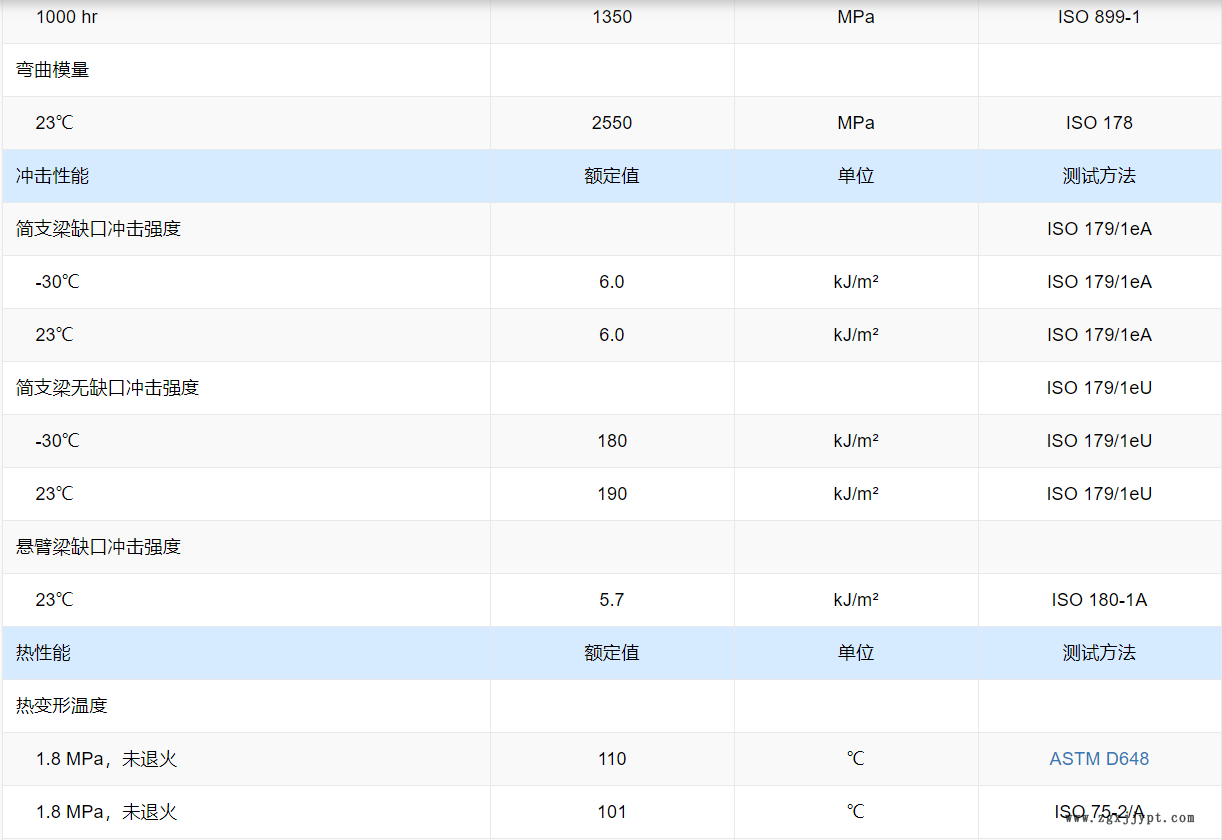The height and width of the screenshot is (840, 1222).
Task: Click the ℃ unit in the 110 row
Action: 856,759
